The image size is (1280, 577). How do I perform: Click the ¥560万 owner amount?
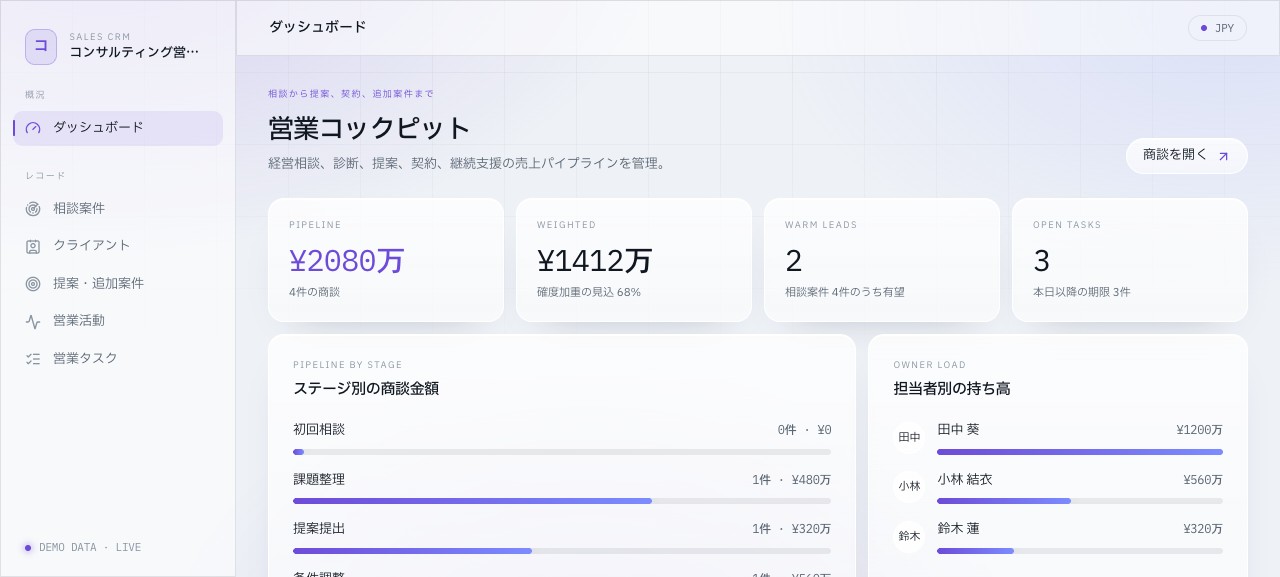point(1203,480)
